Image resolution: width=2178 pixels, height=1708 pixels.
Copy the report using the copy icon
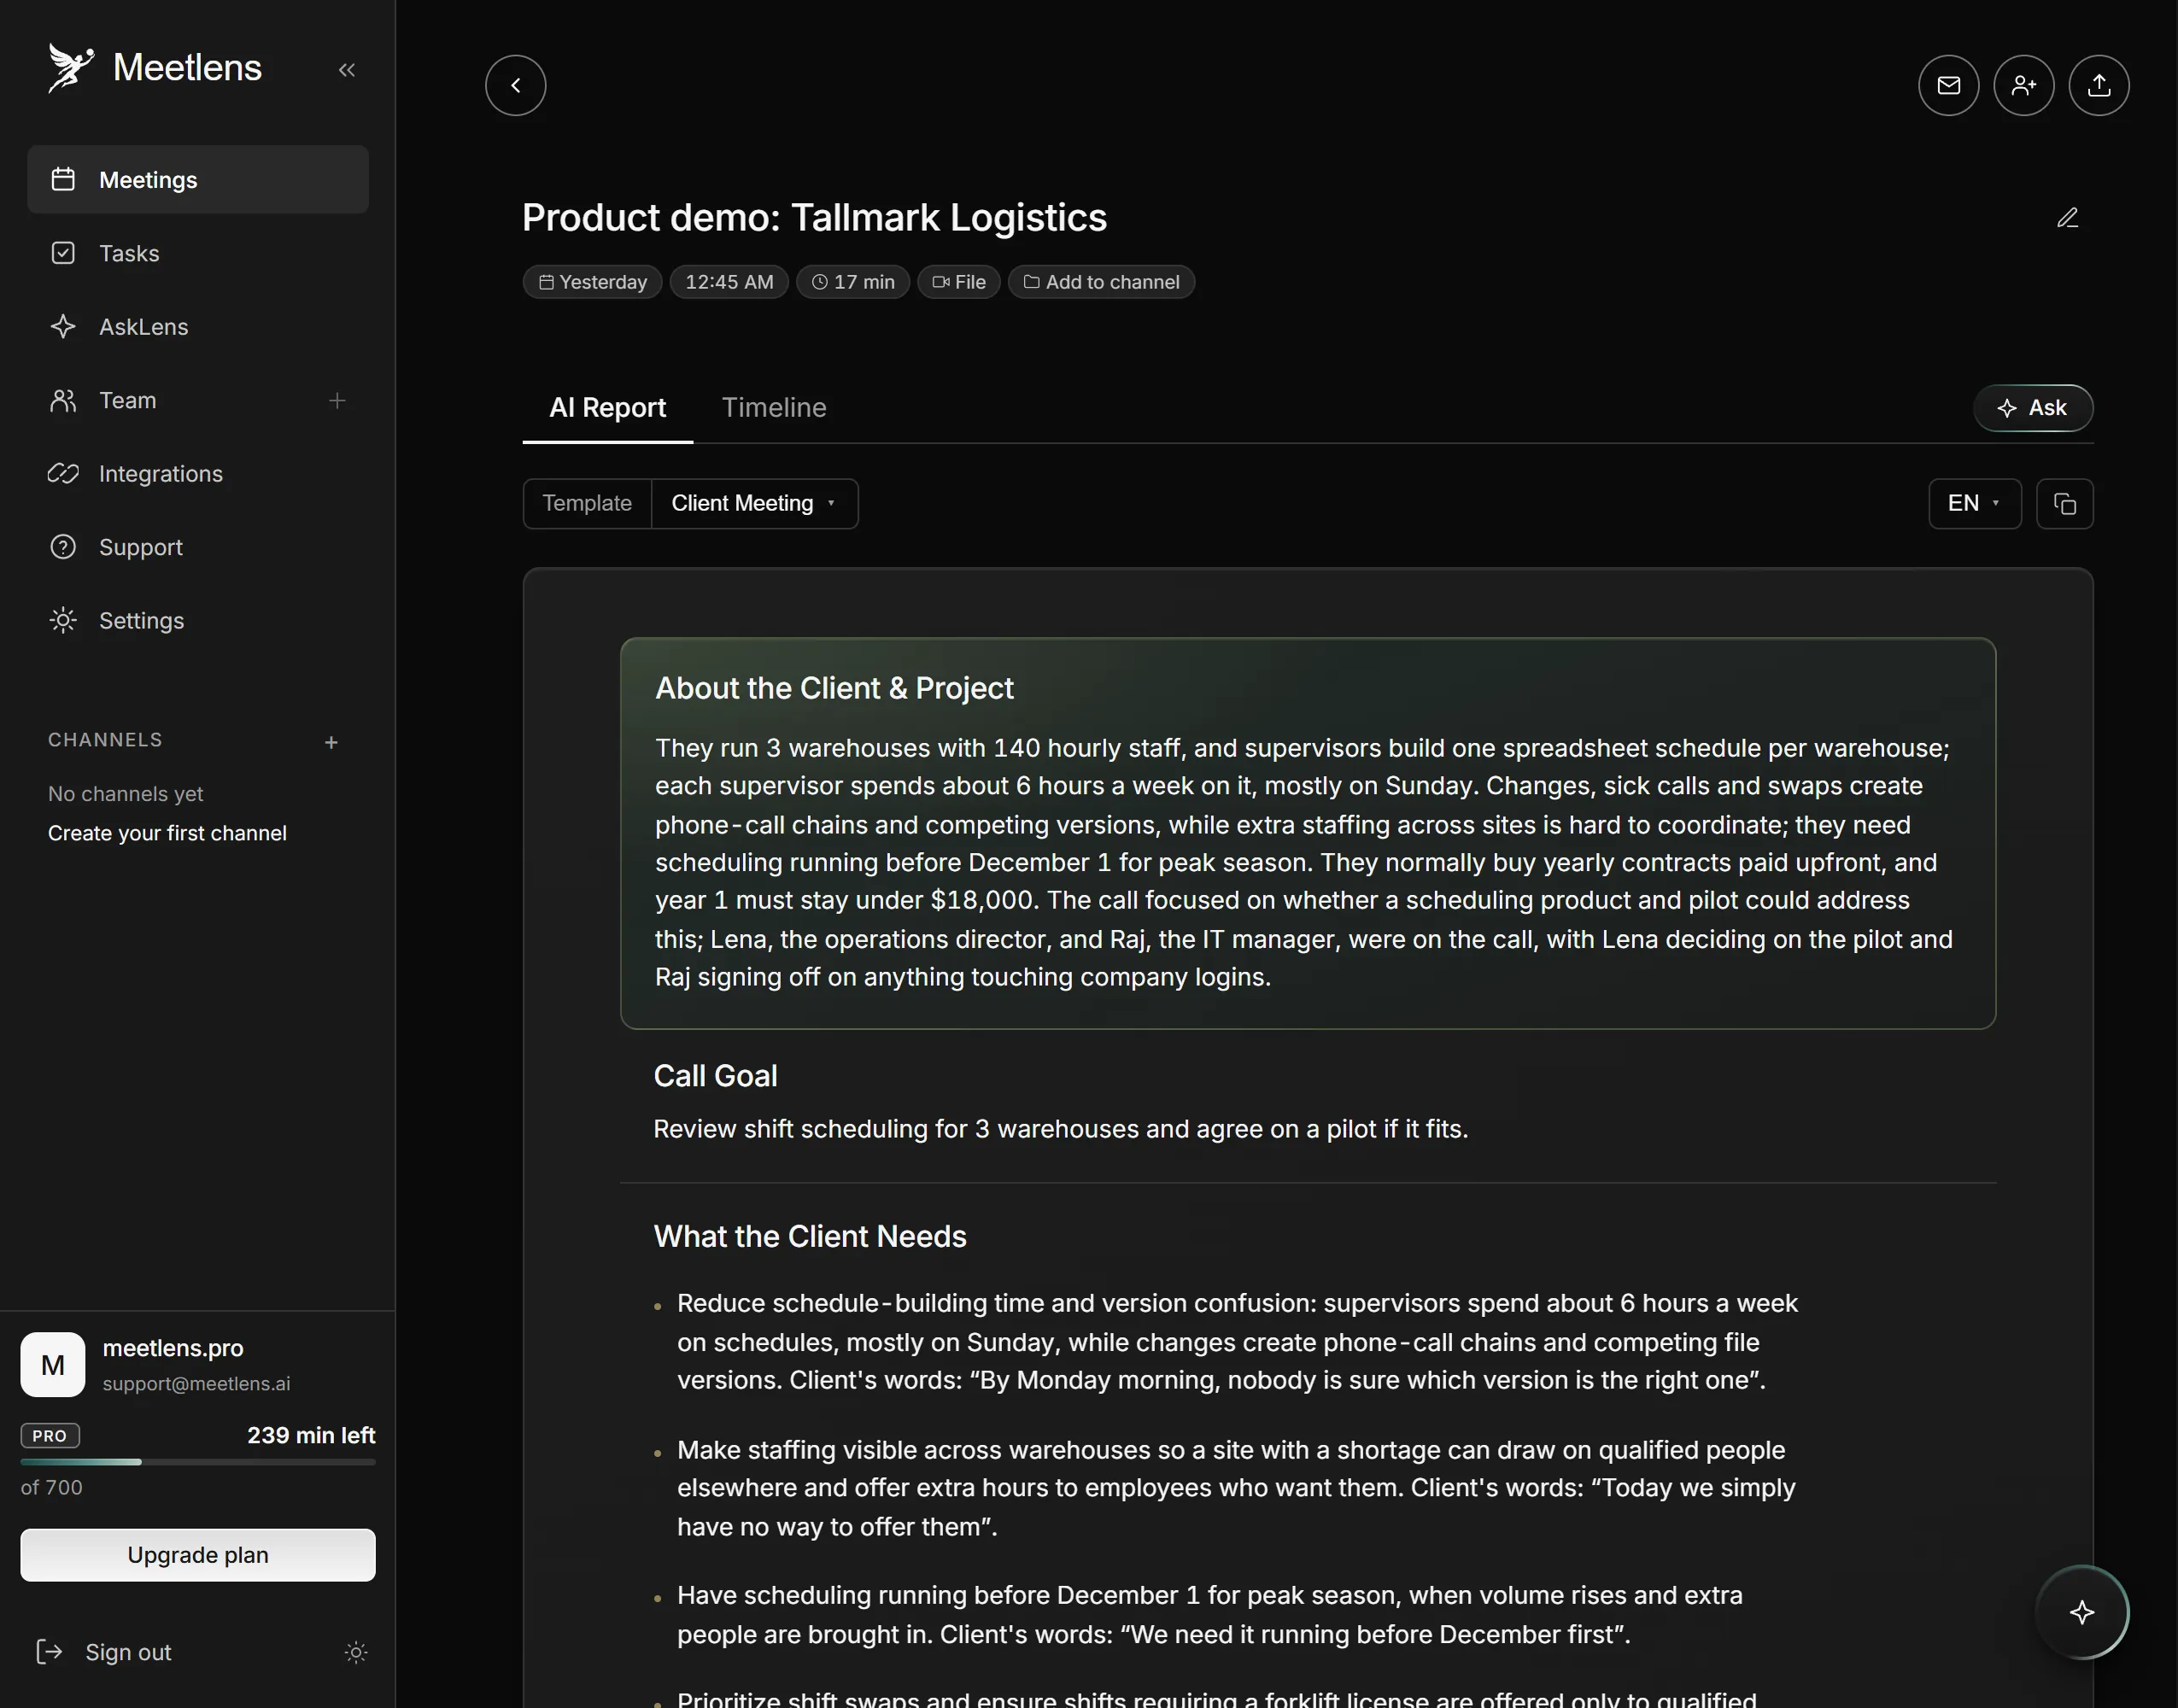2064,504
